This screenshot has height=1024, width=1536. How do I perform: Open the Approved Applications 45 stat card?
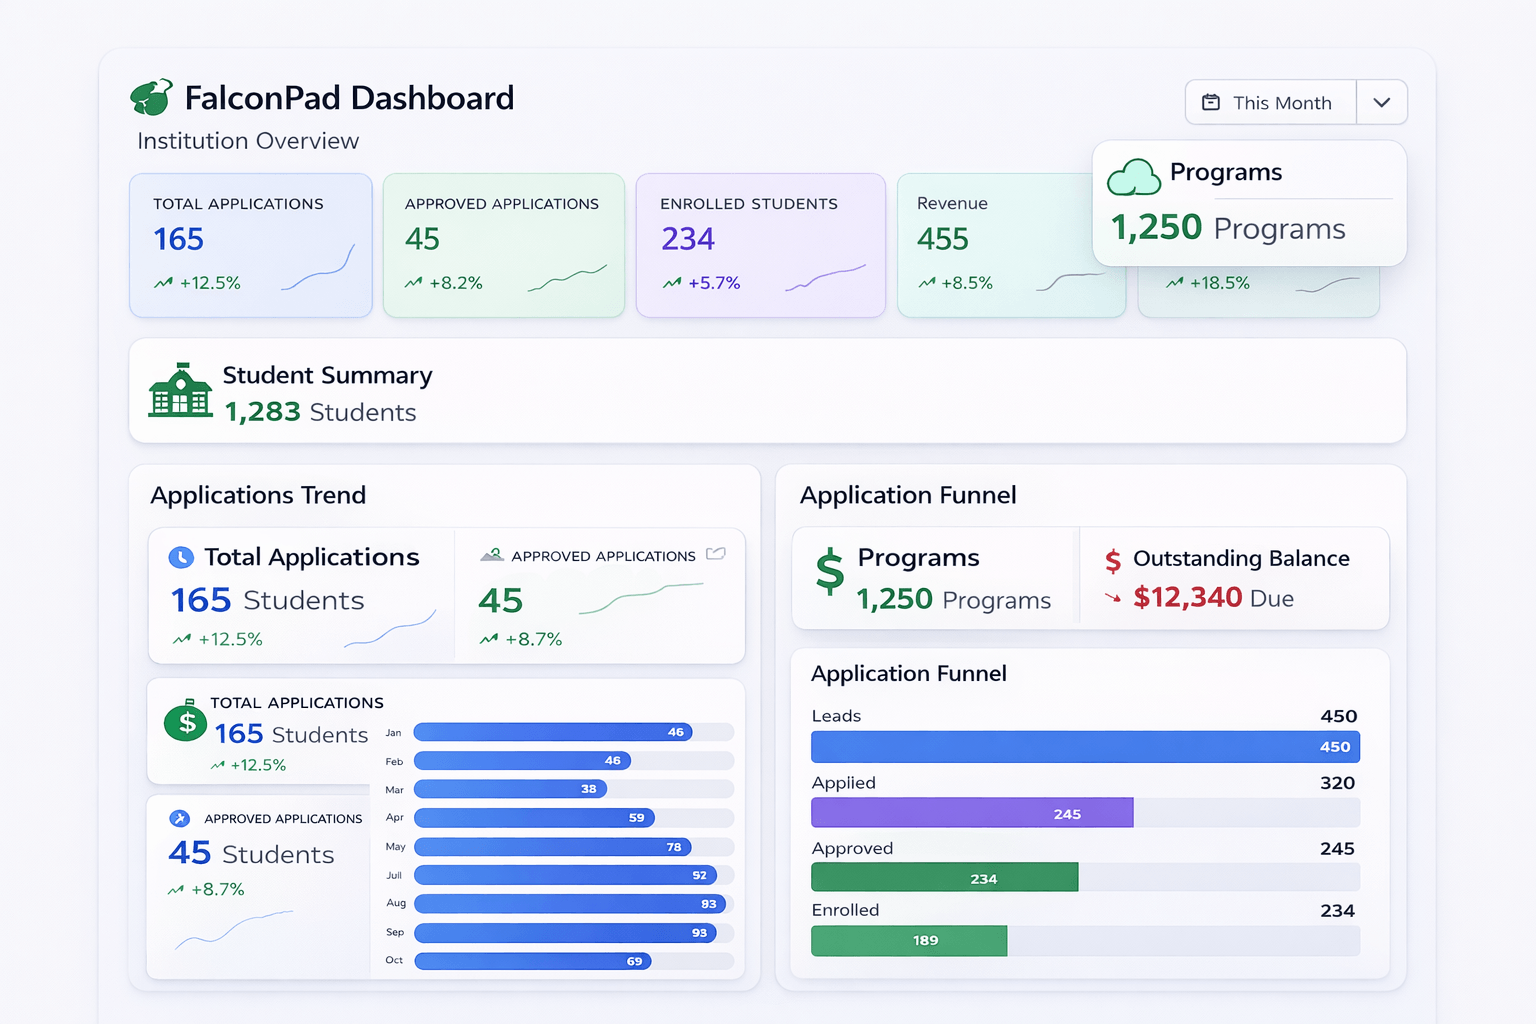pos(503,245)
